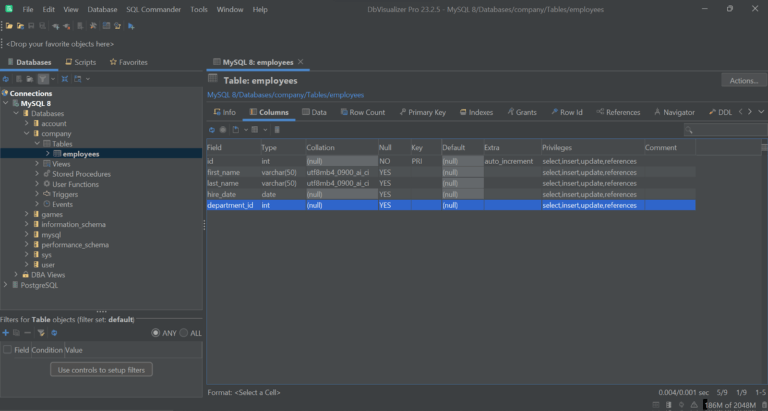
Task: Click the new SQL Commander run icon
Action: pyautogui.click(x=131, y=26)
